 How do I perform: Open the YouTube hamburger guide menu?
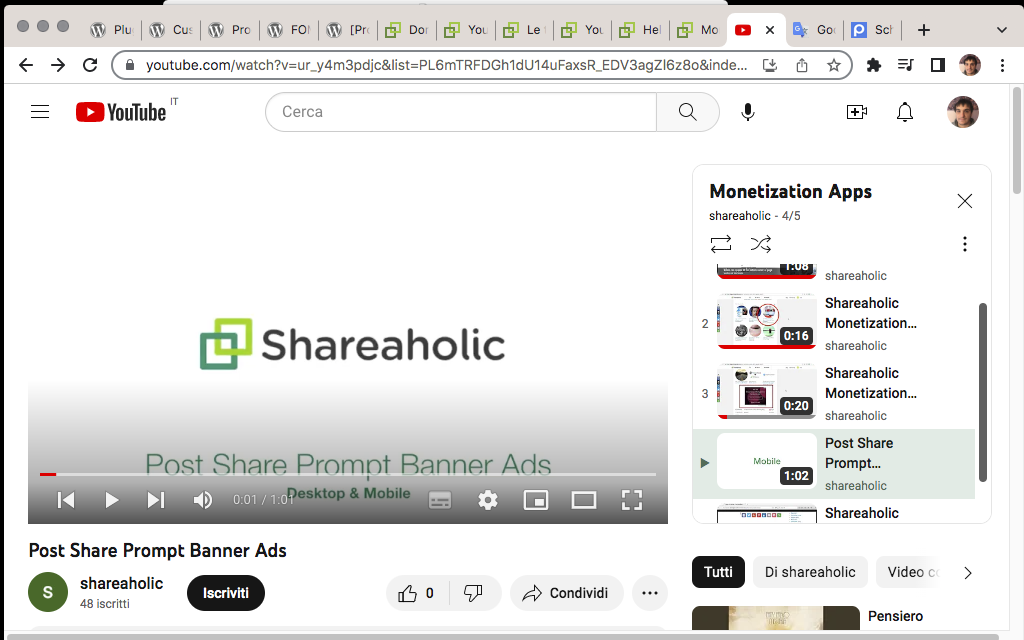[x=40, y=112]
